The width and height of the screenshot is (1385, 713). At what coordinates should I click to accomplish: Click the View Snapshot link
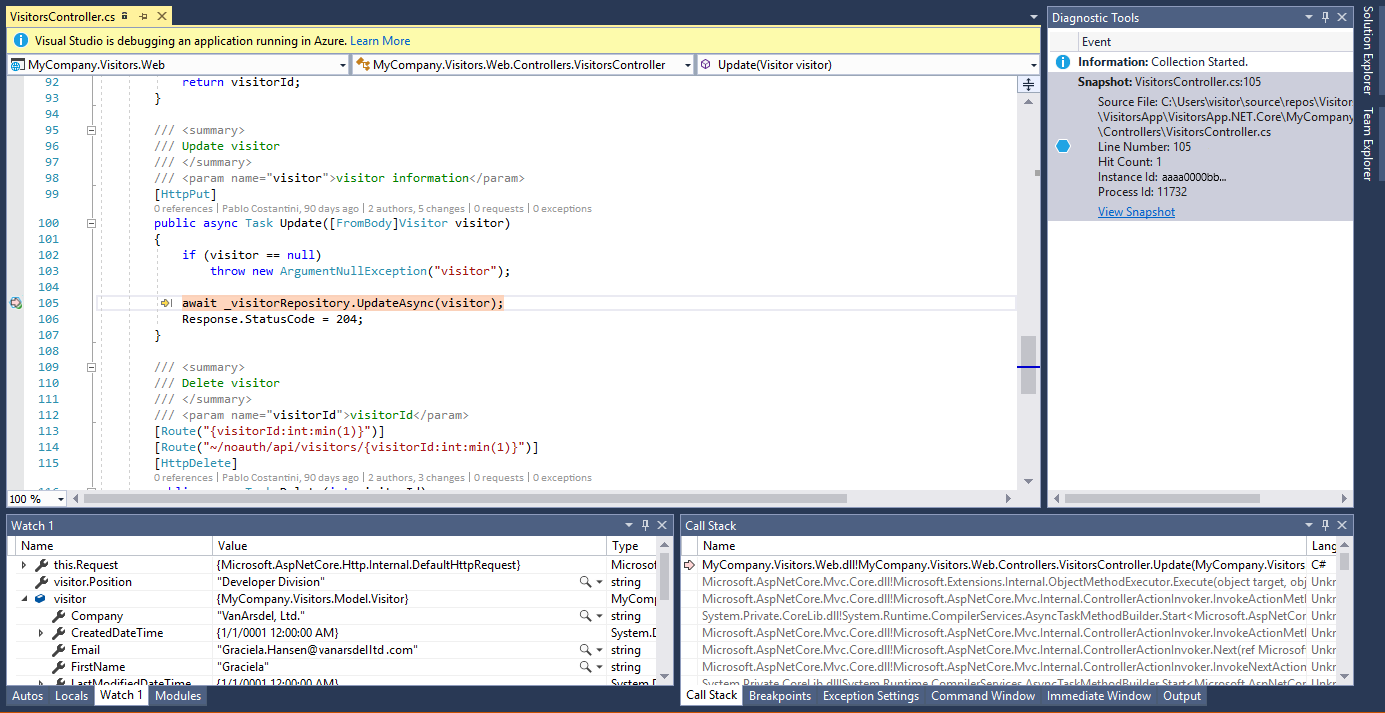point(1135,211)
